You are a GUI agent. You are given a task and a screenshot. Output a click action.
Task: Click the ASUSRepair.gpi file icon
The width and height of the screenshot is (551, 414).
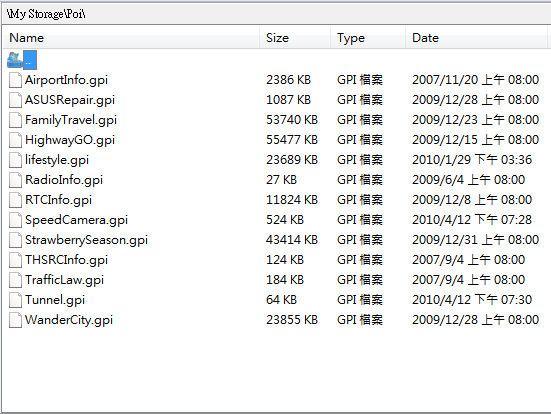pos(15,100)
